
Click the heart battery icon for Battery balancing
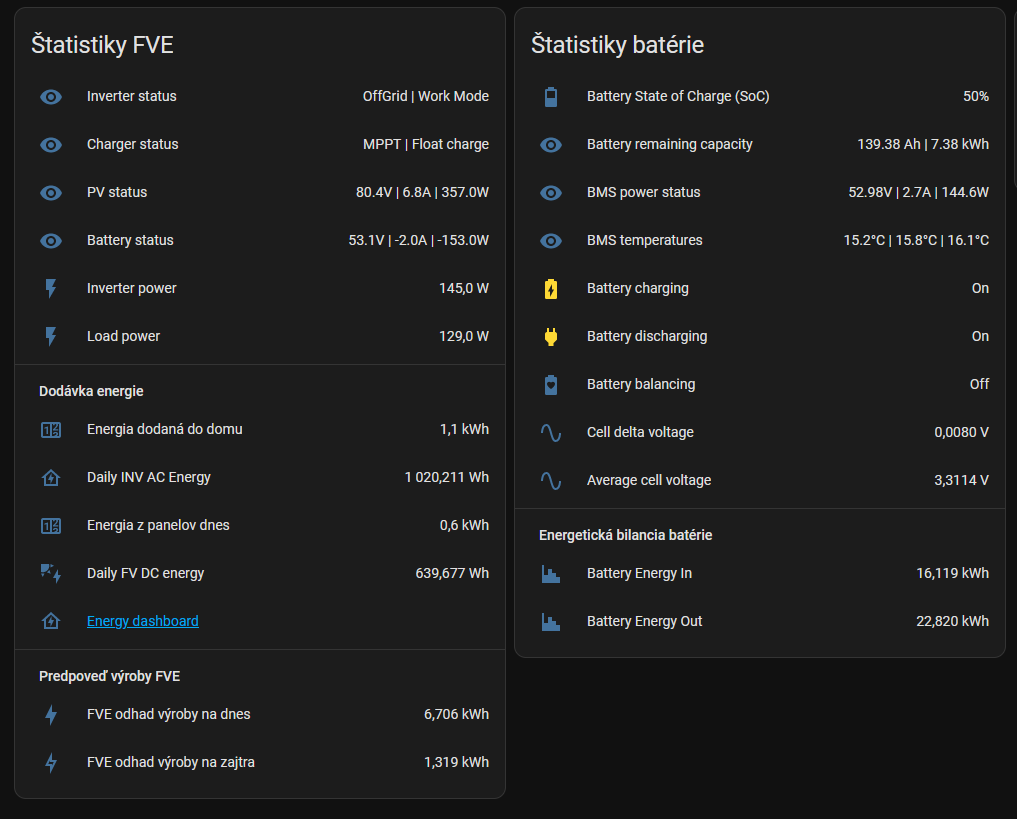(551, 385)
